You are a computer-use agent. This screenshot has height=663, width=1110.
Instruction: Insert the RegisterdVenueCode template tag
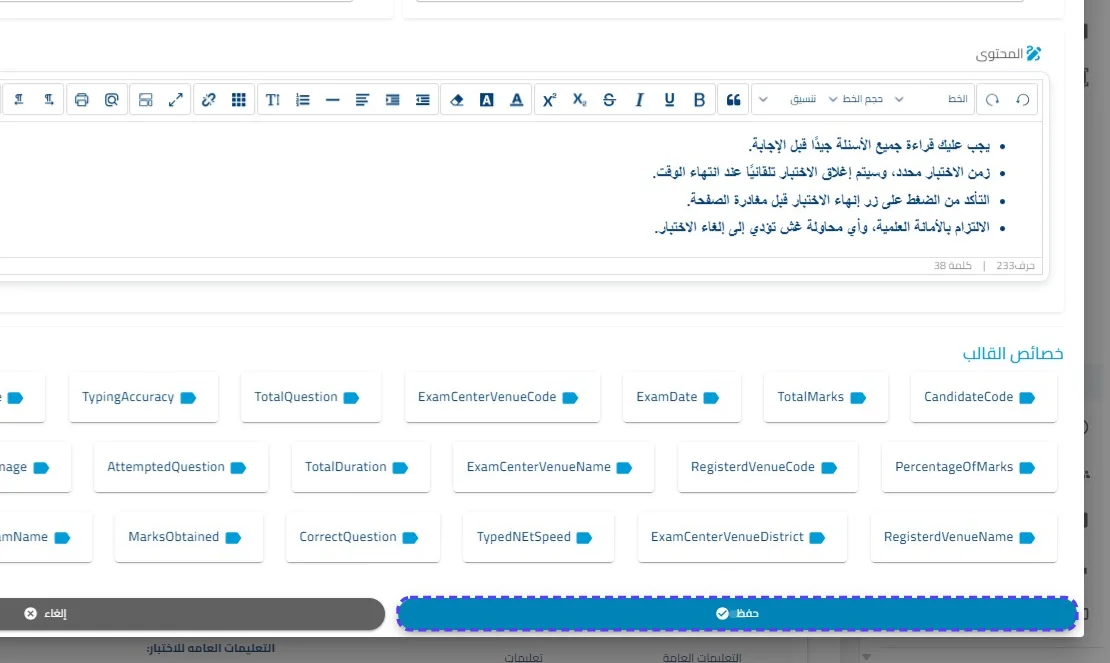(767, 467)
